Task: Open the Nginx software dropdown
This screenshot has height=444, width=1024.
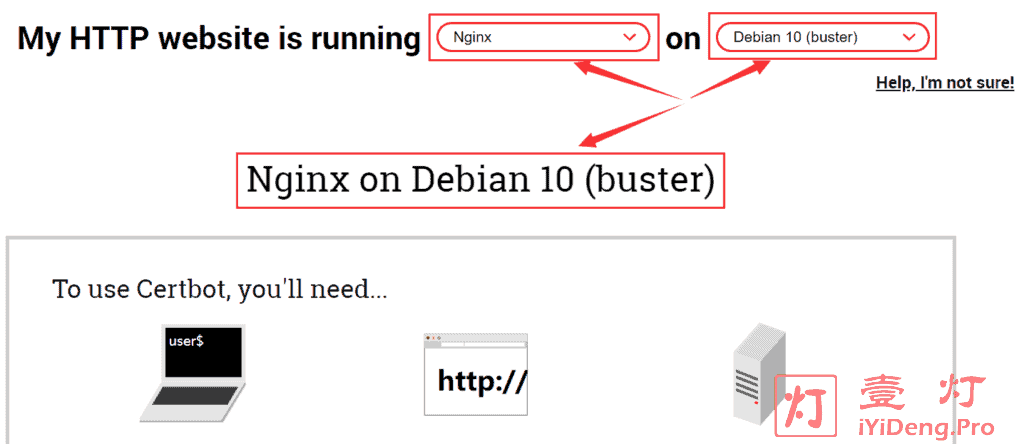Action: point(543,37)
